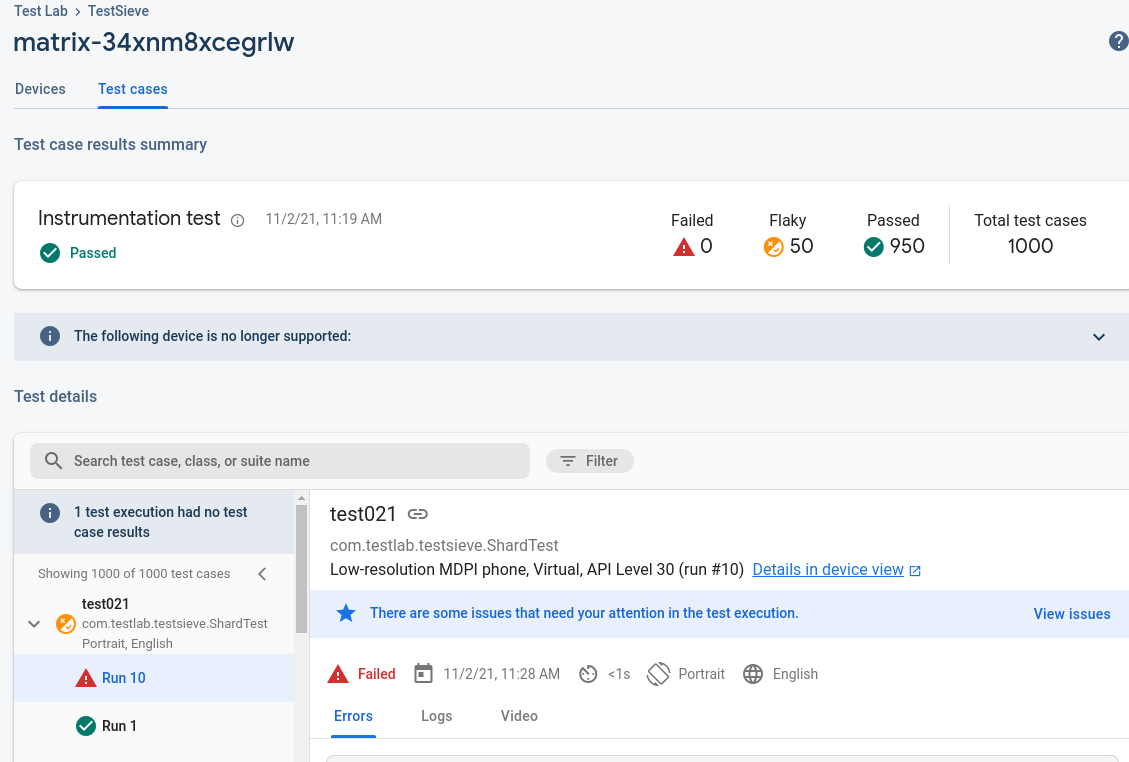The height and width of the screenshot is (762, 1129).
Task: Switch to the Devices tab
Action: [x=40, y=89]
